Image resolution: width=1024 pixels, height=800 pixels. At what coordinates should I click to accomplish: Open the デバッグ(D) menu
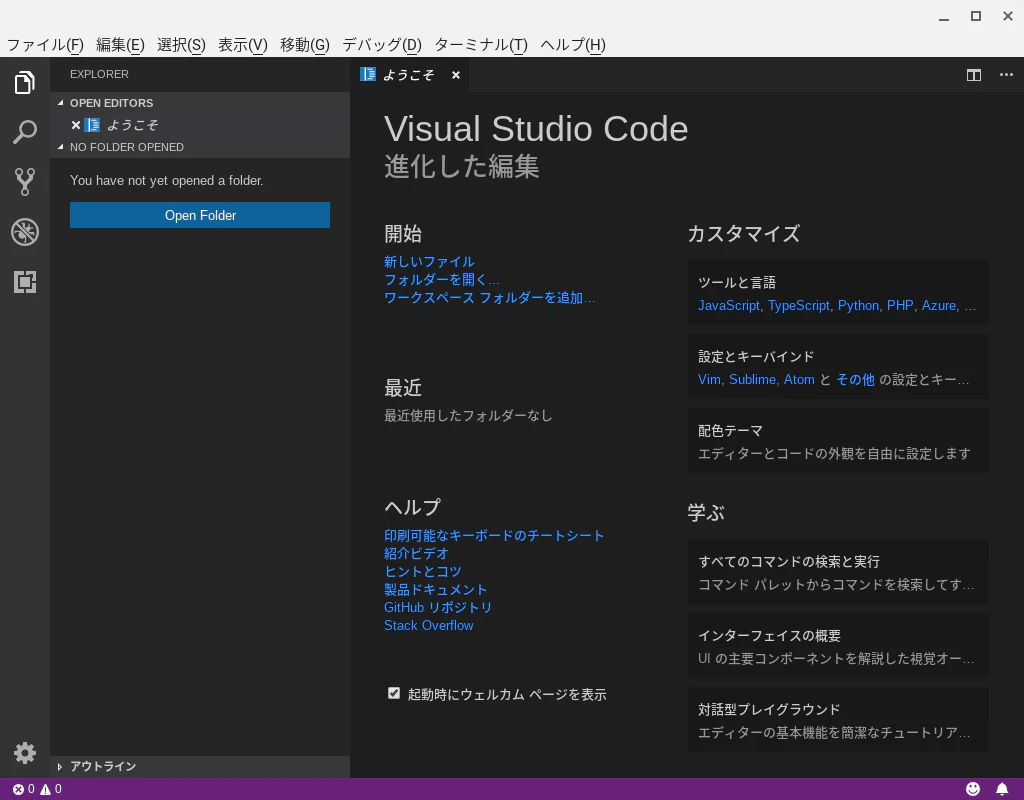(x=382, y=44)
